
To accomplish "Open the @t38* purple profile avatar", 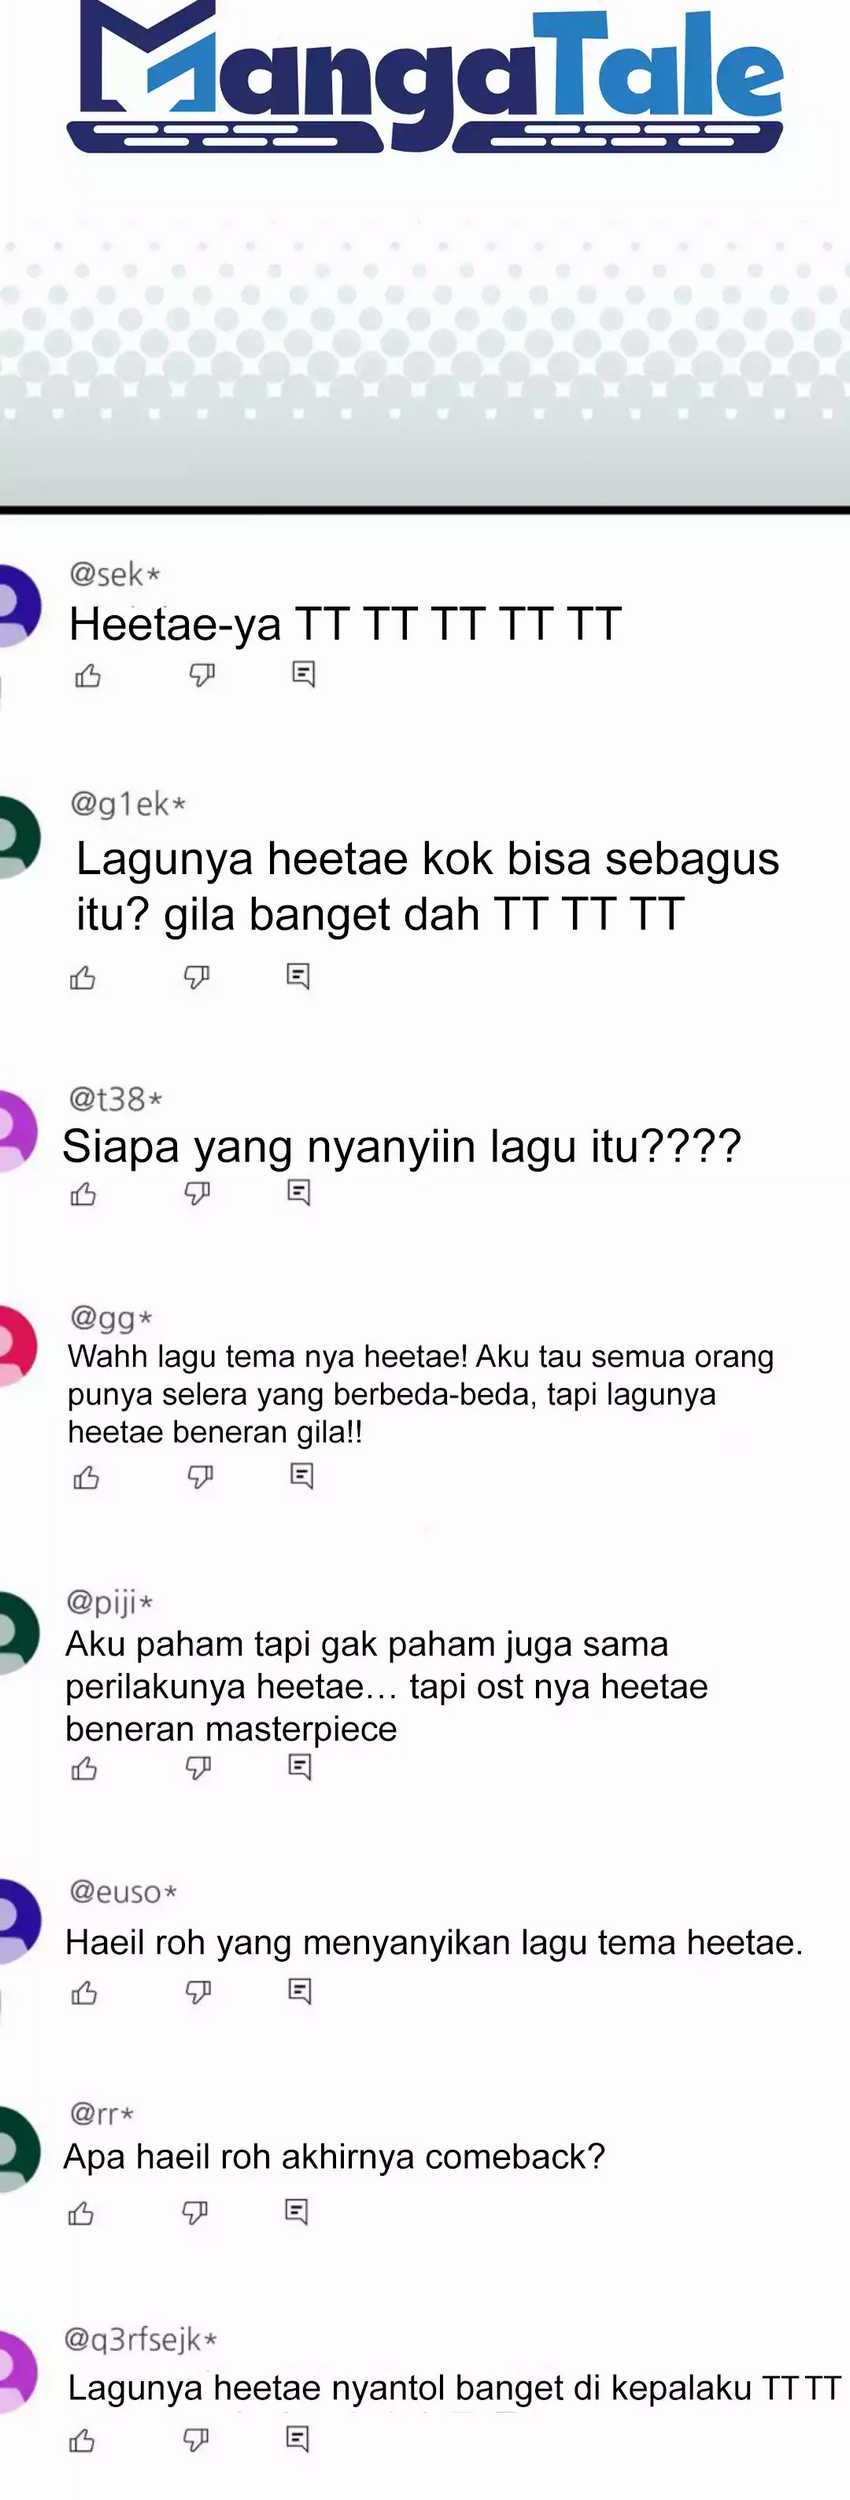I will pos(14,1131).
